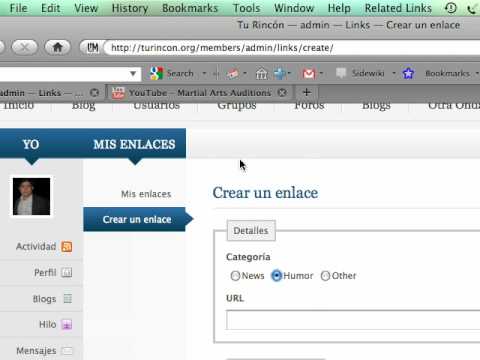The image size is (480, 360).
Task: Click the building icon in Google toolbar
Action: [x=261, y=73]
